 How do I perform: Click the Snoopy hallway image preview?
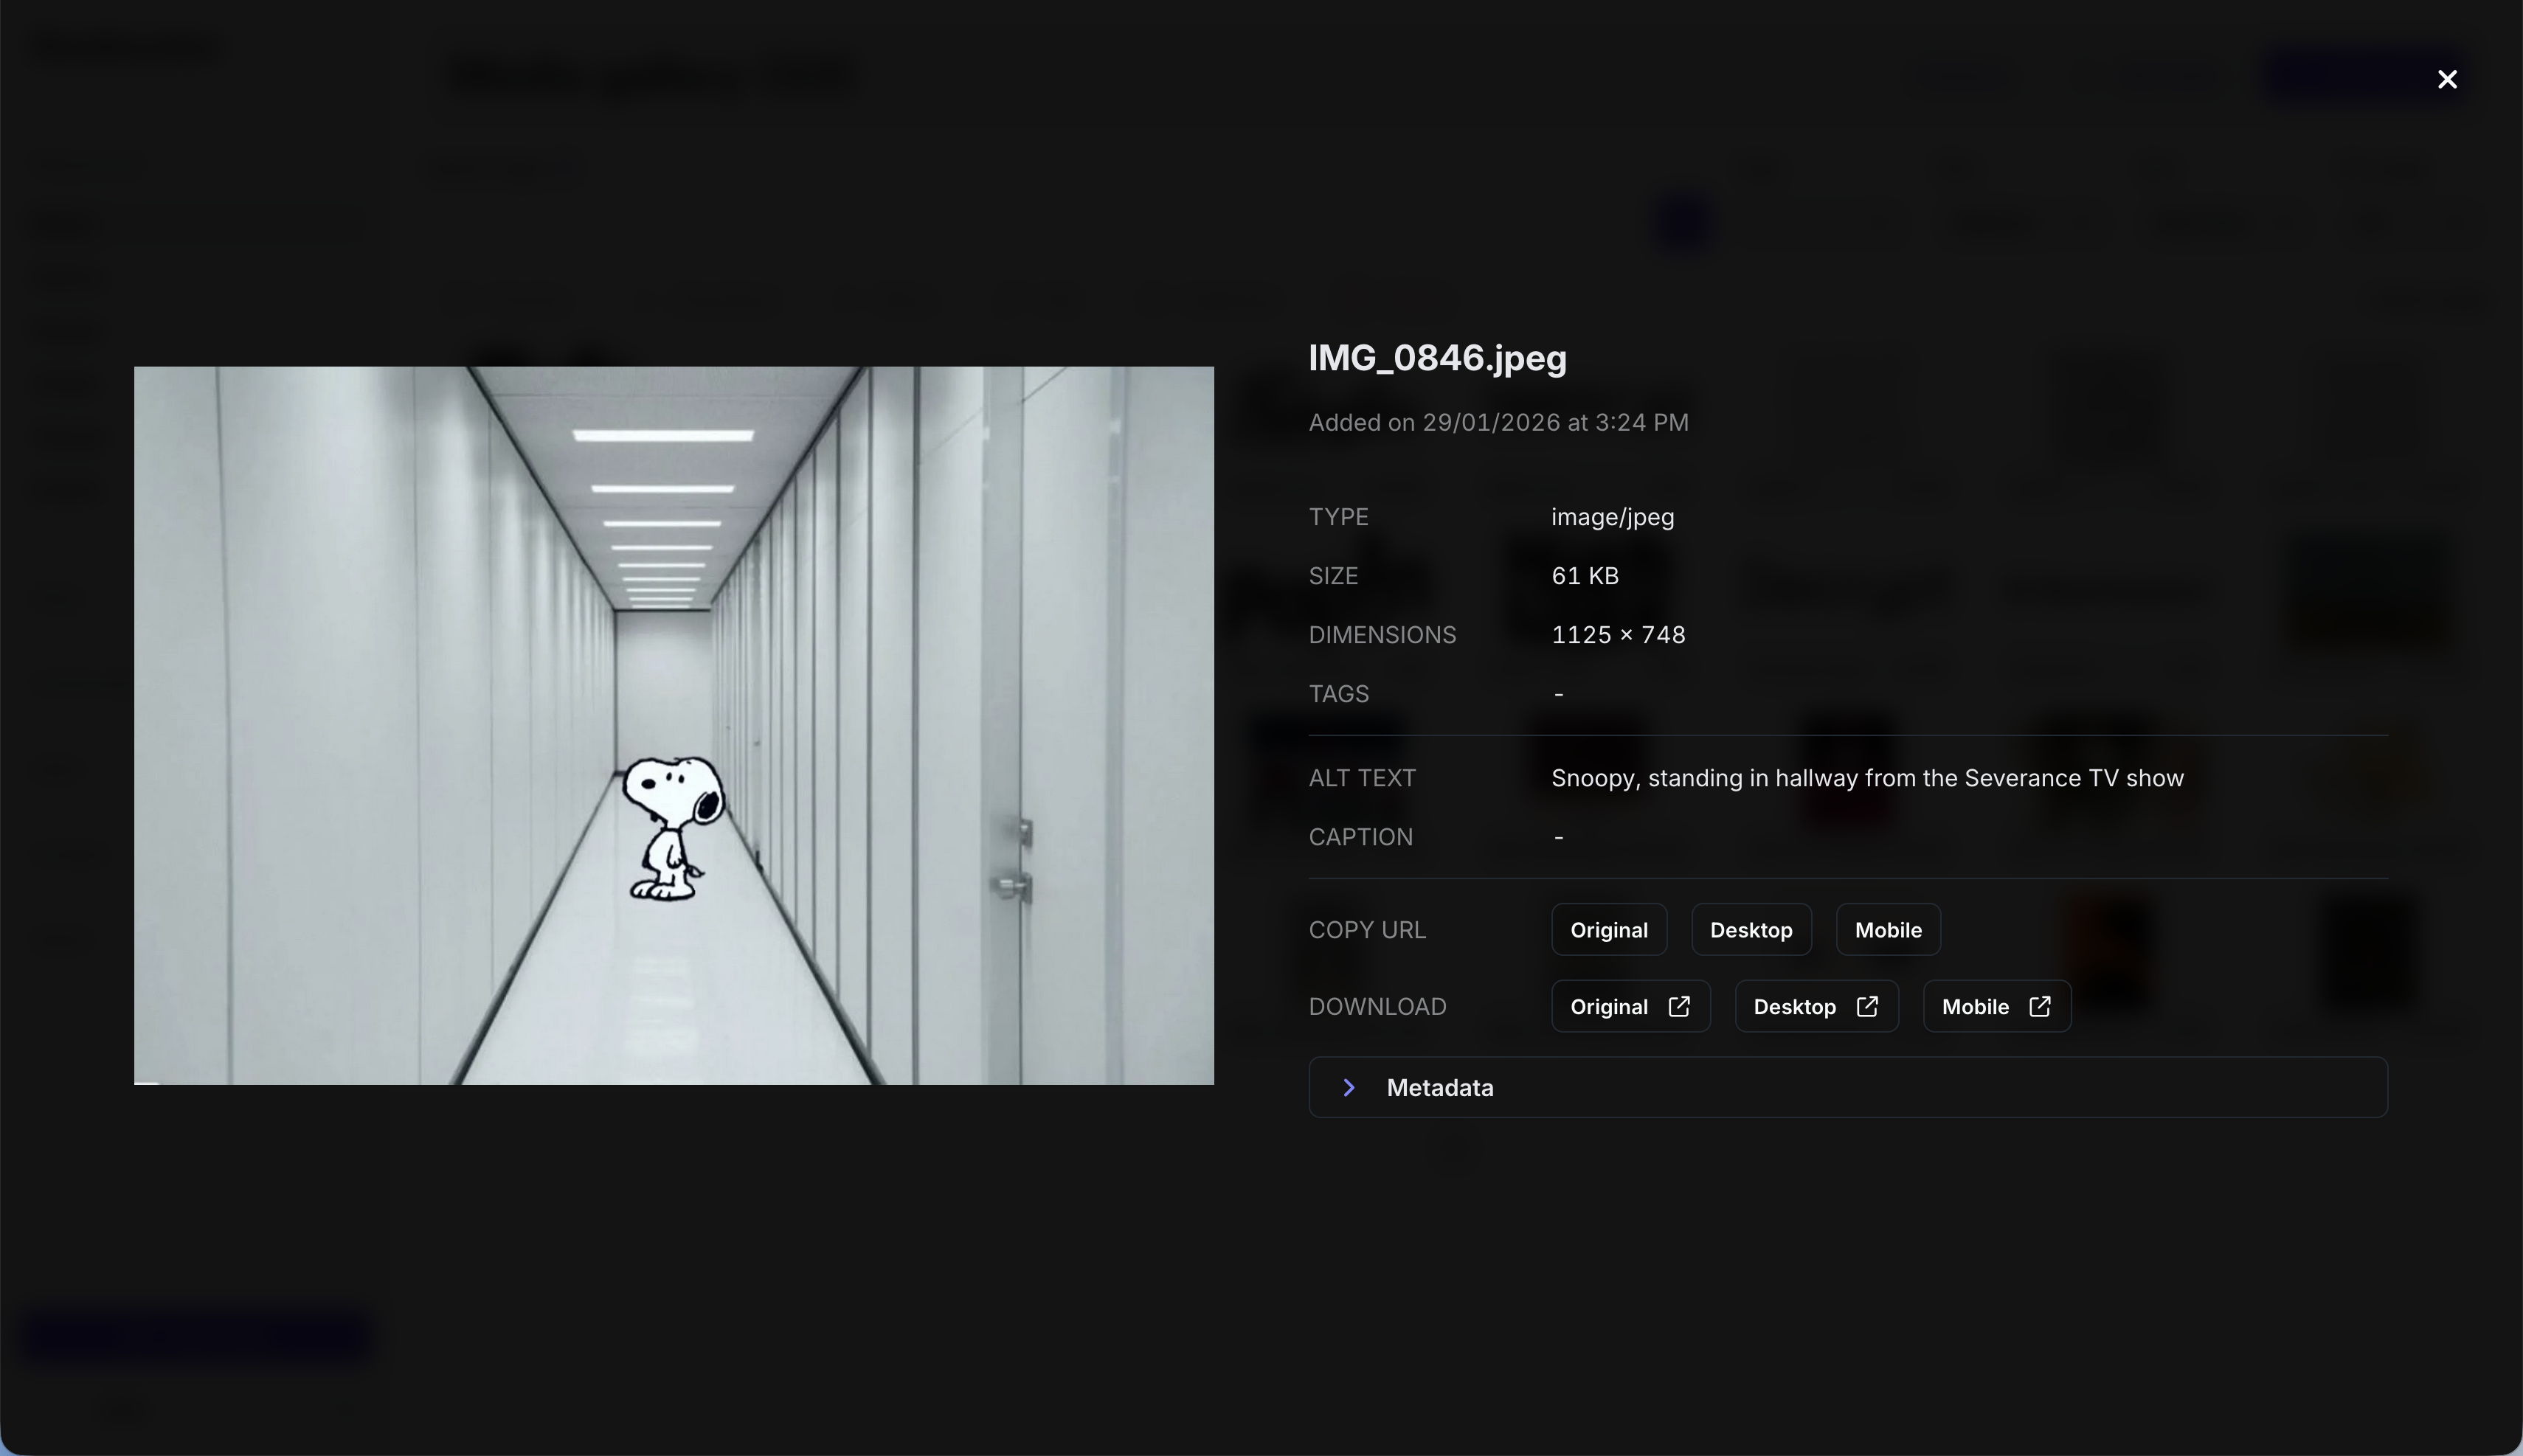click(x=673, y=725)
